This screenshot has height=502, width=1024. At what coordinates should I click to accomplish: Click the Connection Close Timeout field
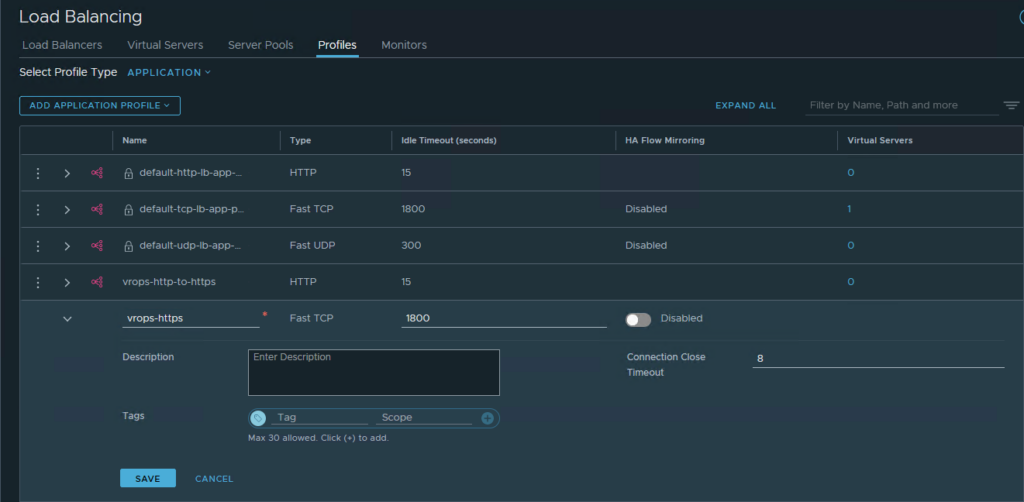click(877, 358)
